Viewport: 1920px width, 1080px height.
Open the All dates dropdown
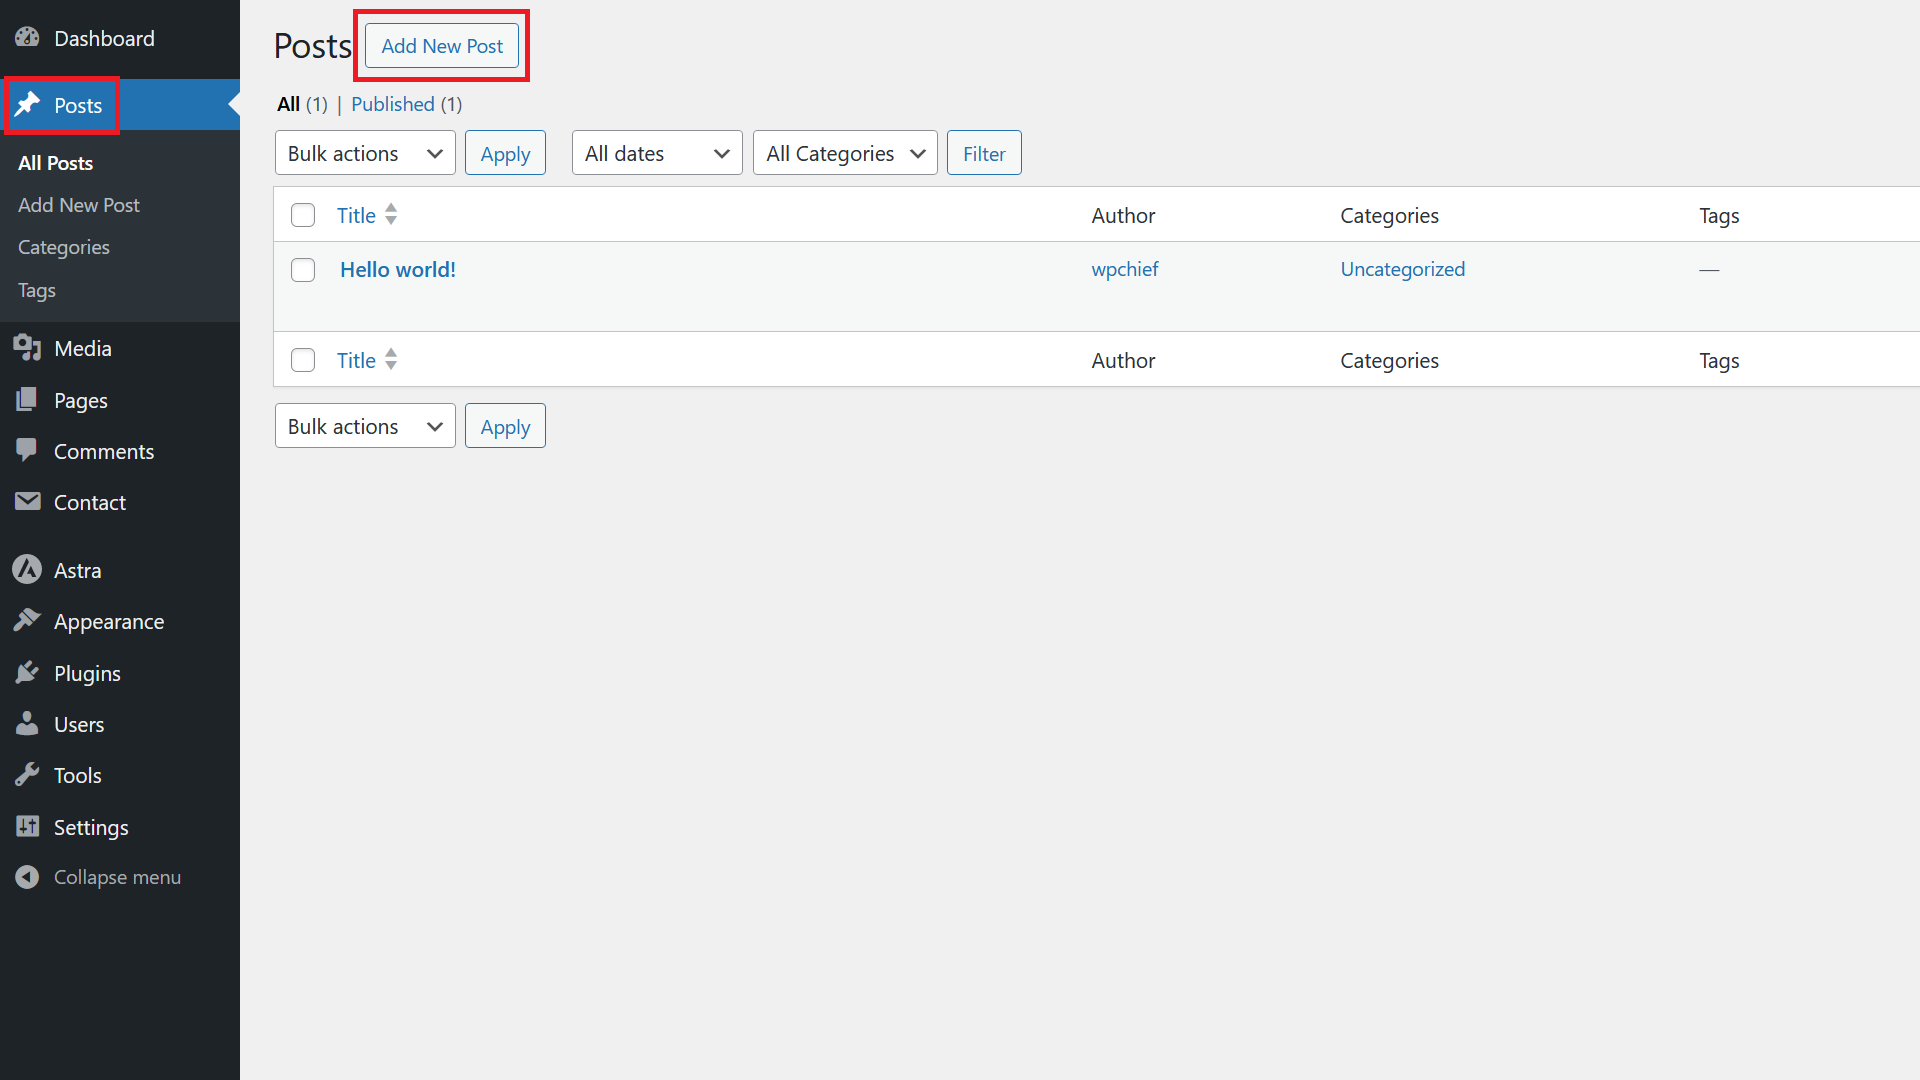pos(657,153)
